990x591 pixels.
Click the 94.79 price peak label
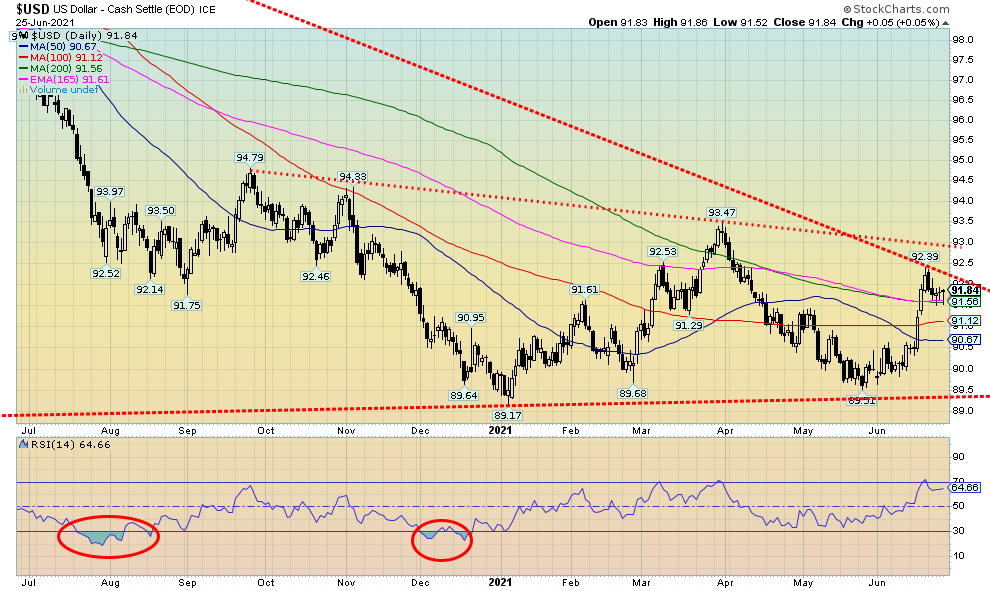pyautogui.click(x=249, y=158)
